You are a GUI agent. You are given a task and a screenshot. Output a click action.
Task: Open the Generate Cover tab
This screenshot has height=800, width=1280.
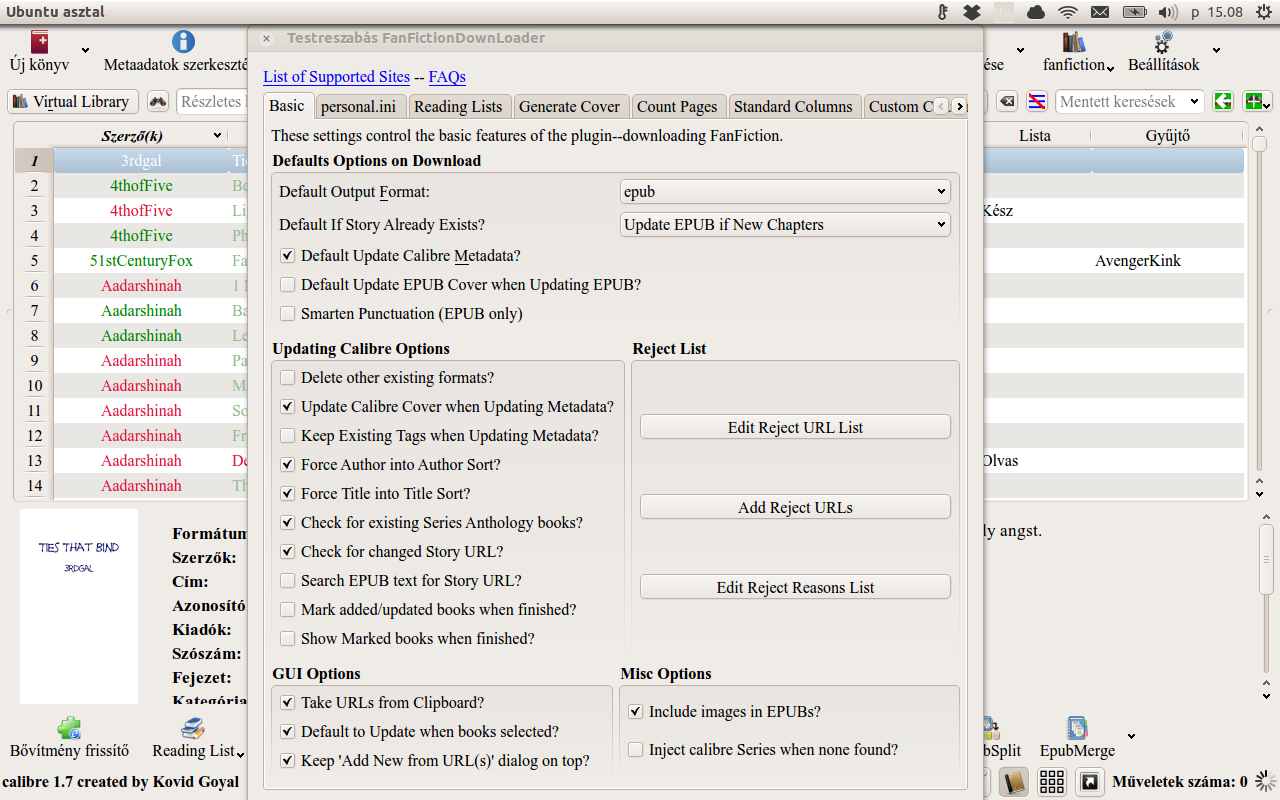pos(570,106)
